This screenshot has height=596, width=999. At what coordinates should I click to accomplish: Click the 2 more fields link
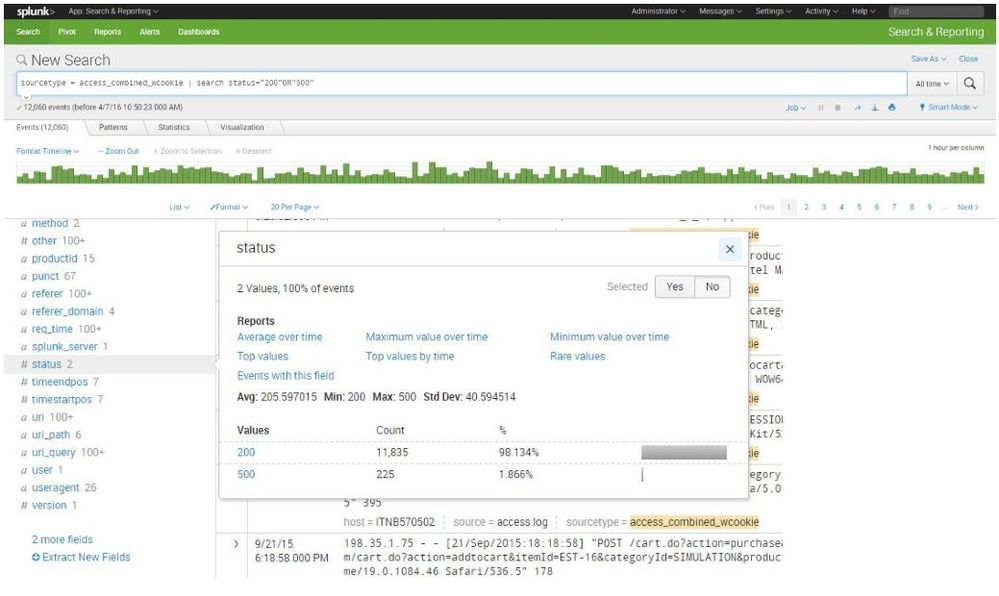pyautogui.click(x=62, y=540)
